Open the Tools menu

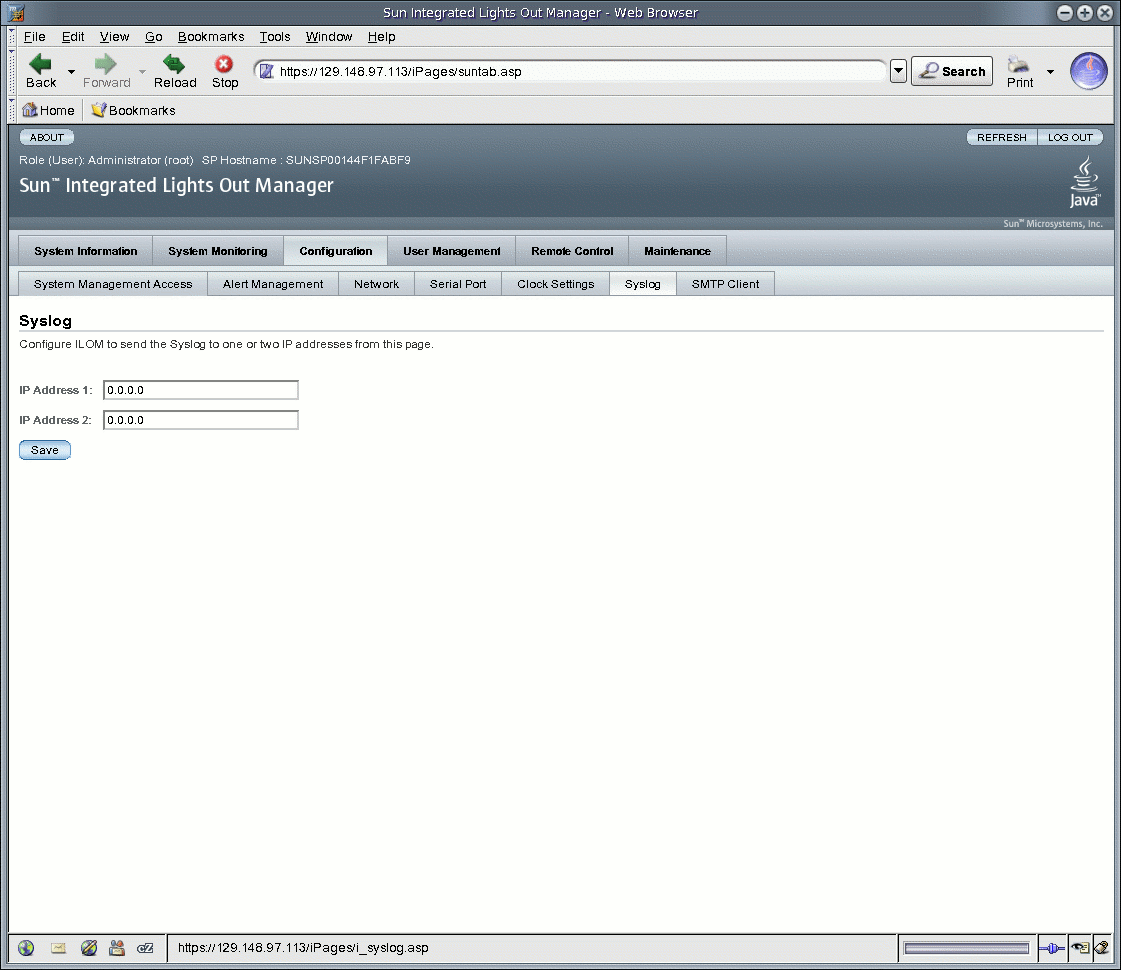[x=275, y=36]
